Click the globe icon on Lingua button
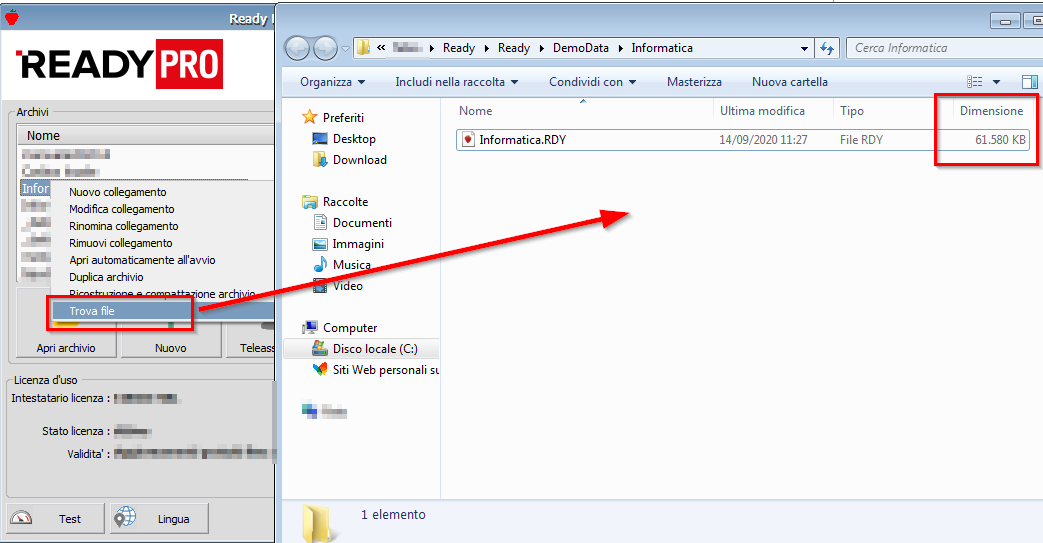Screen dimensions: 1043x543 pos(124,517)
